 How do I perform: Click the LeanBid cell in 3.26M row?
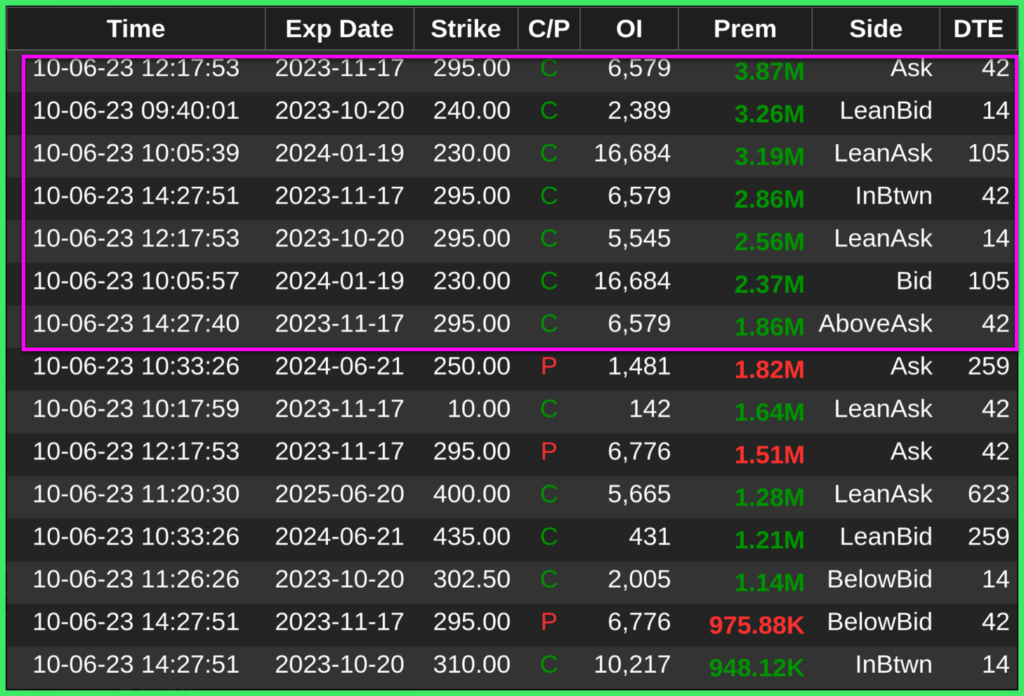(x=886, y=110)
